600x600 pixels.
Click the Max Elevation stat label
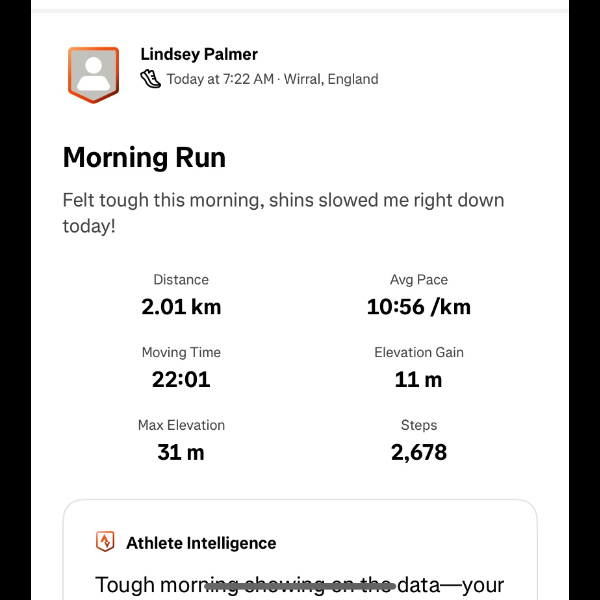coord(181,425)
